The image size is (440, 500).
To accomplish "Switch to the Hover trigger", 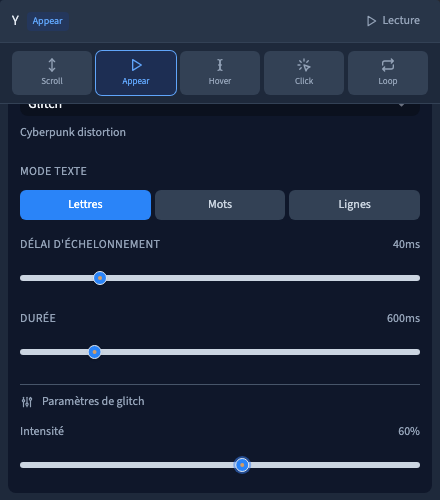I will point(220,73).
